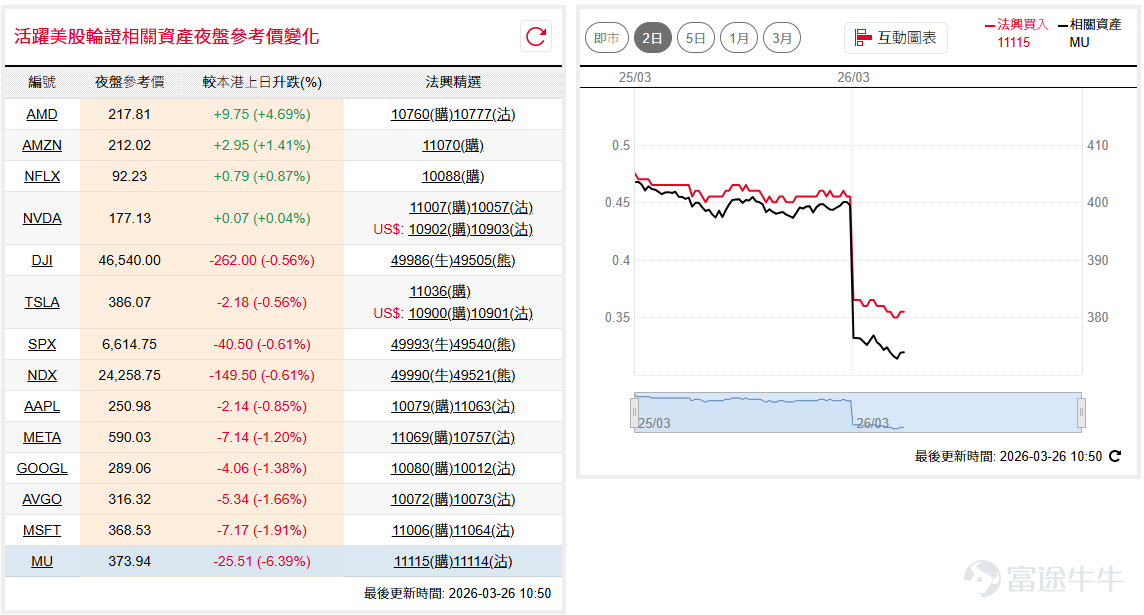Image resolution: width=1144 pixels, height=615 pixels.
Task: Select the 5日 chart range
Action: [x=695, y=38]
